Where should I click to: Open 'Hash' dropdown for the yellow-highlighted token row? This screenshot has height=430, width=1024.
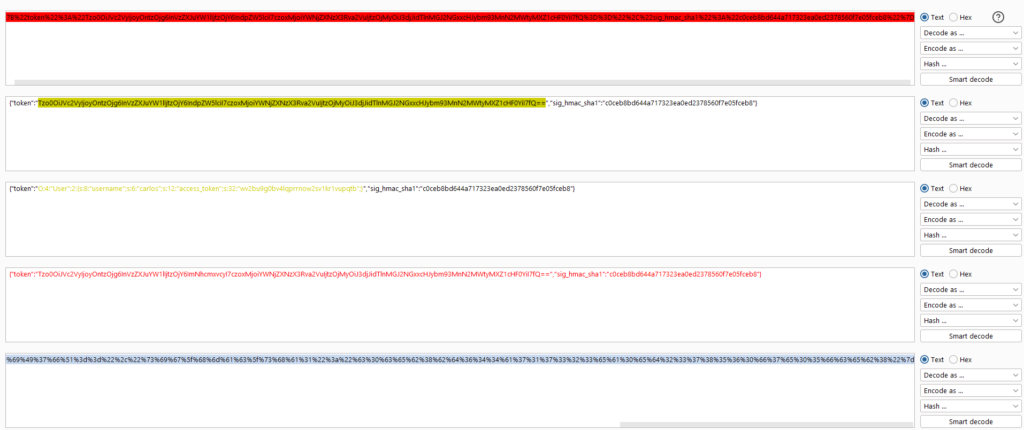(x=970, y=150)
